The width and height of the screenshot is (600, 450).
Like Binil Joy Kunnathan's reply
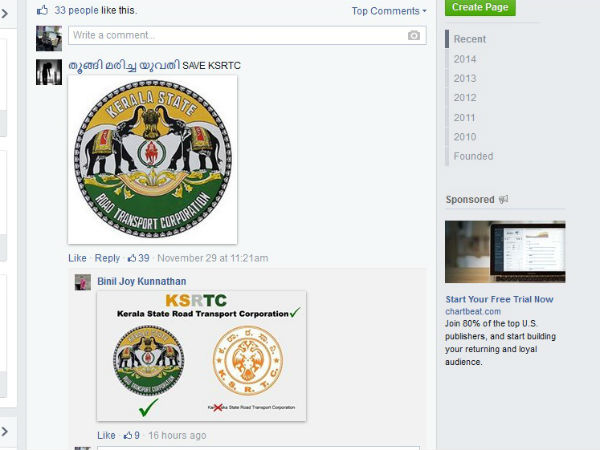click(x=106, y=435)
